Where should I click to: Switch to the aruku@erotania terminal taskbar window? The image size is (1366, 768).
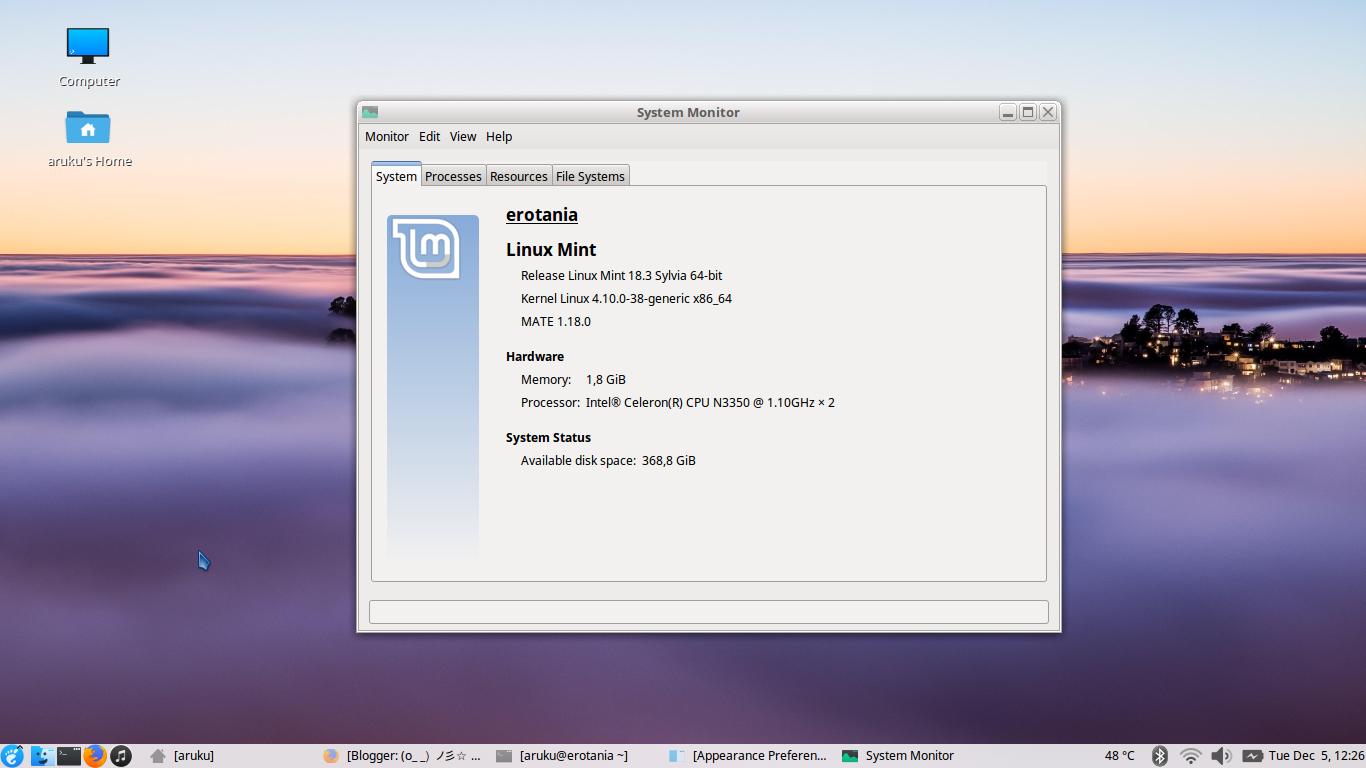576,756
